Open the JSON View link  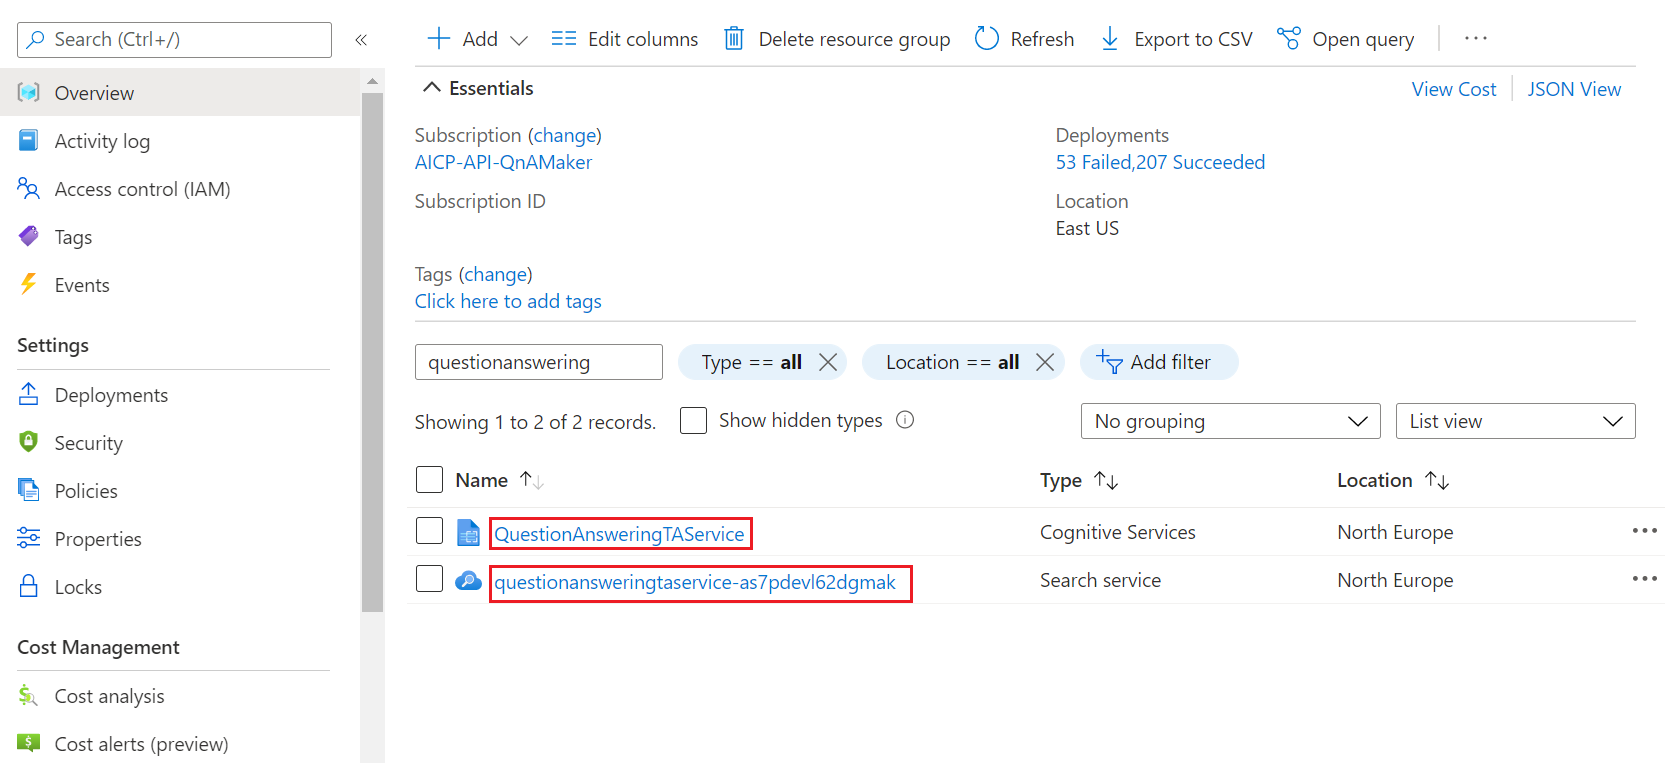(x=1574, y=89)
